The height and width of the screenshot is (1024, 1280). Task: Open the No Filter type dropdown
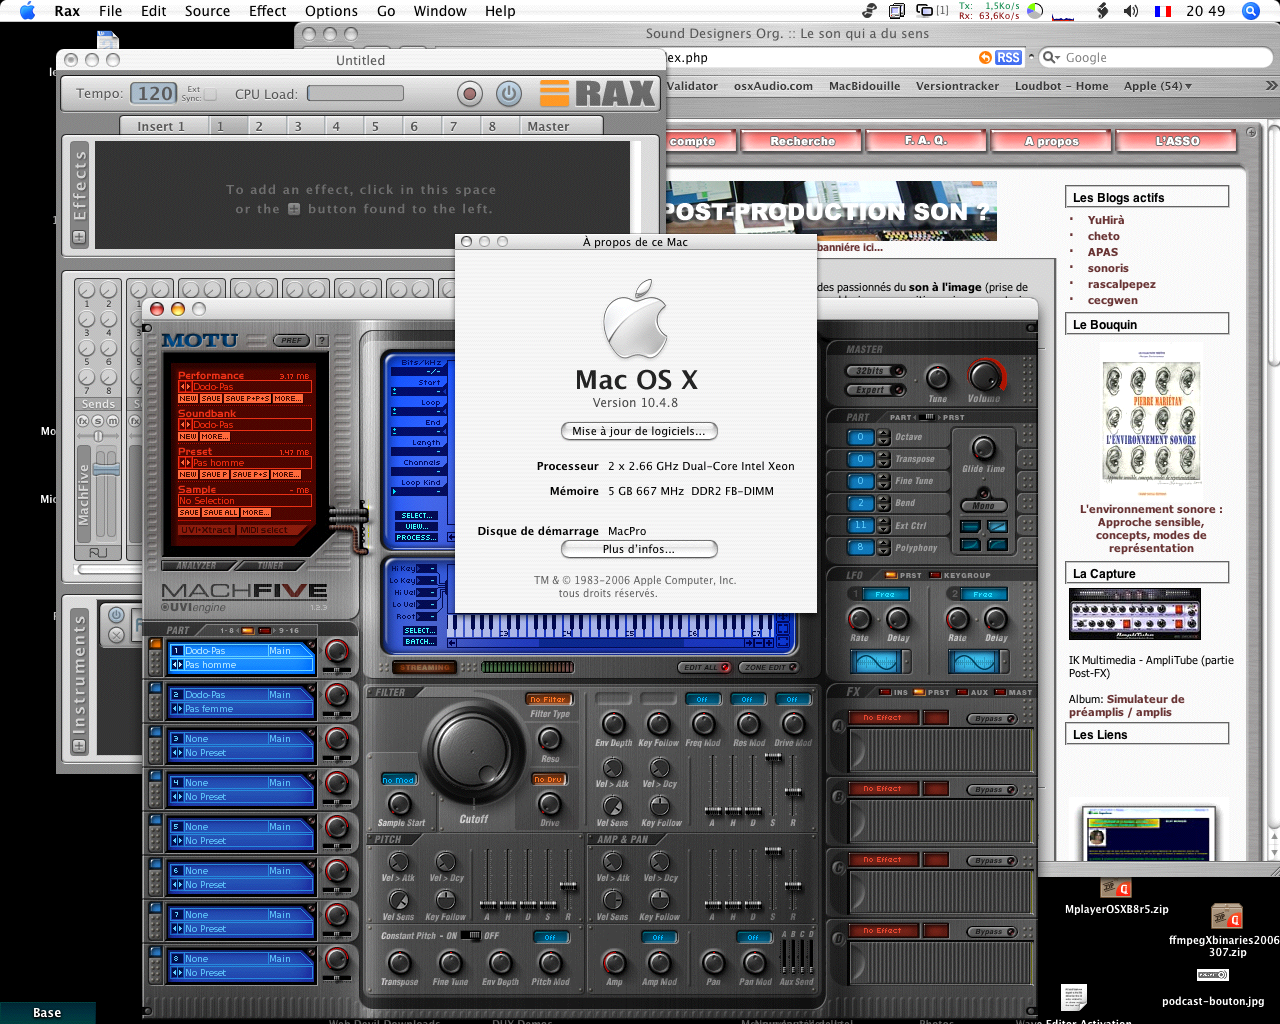click(x=549, y=699)
